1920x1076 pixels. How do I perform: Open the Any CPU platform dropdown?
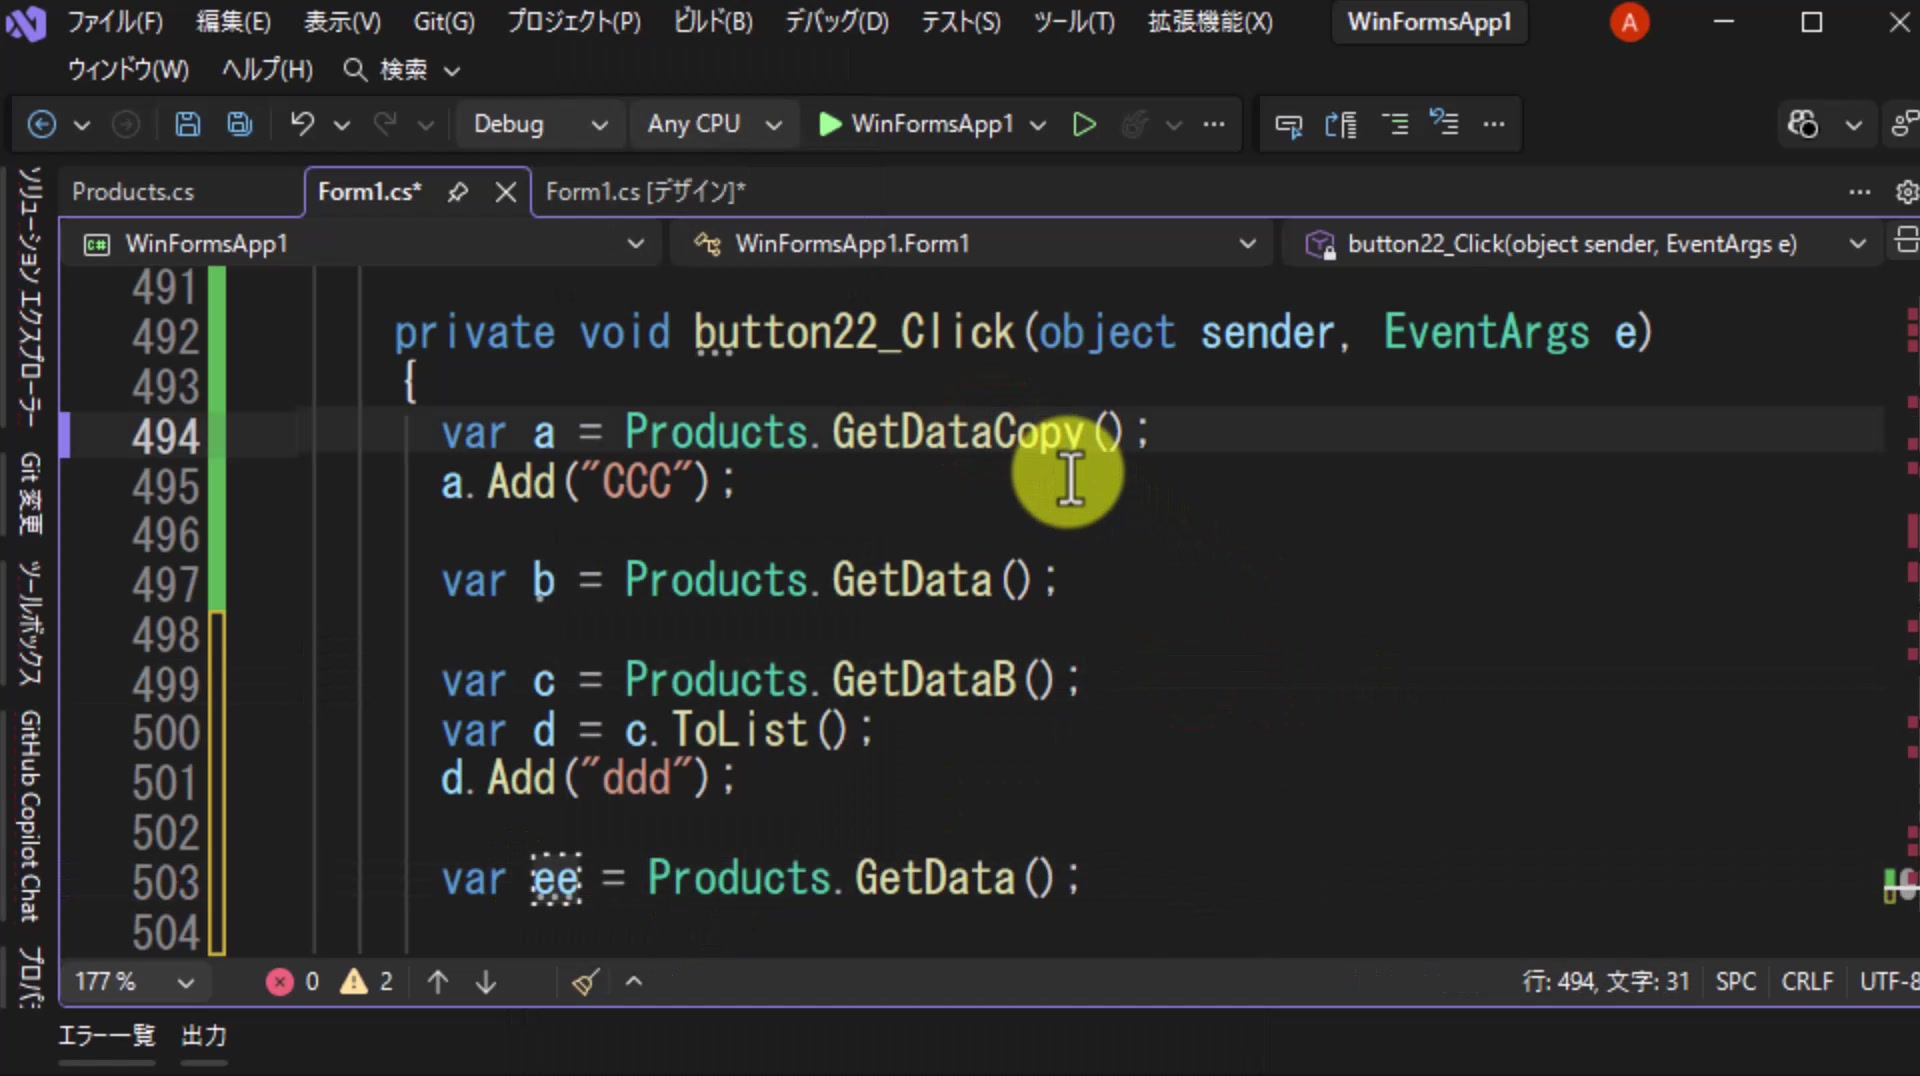[x=714, y=124]
